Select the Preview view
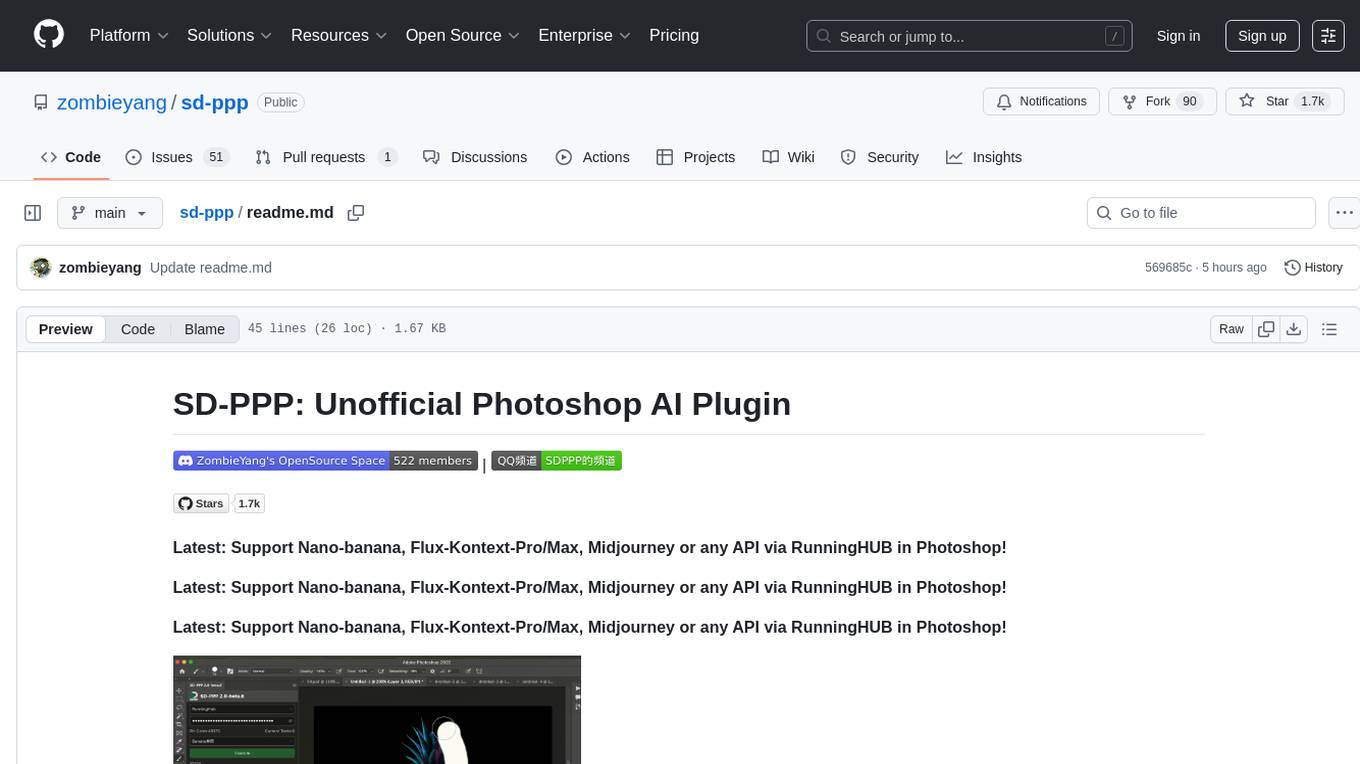1360x764 pixels. [x=66, y=329]
